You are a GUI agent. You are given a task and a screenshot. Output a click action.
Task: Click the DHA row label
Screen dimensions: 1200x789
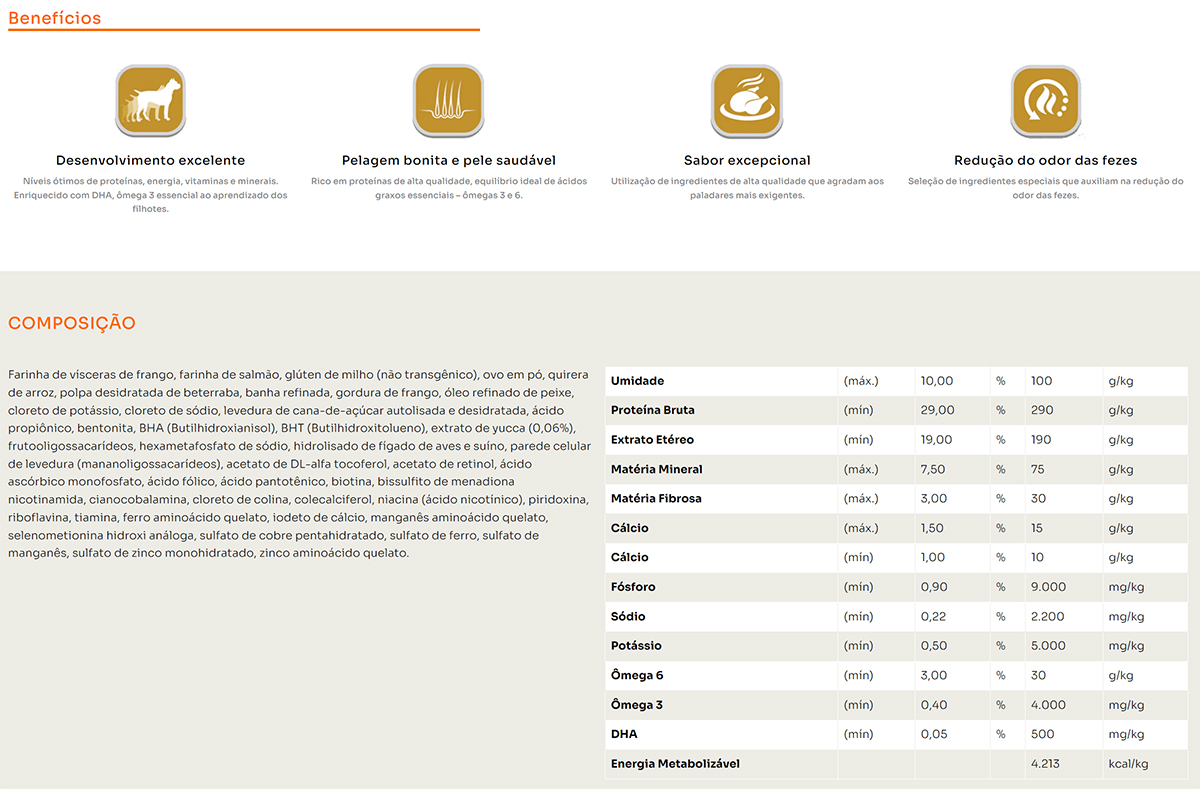[623, 734]
